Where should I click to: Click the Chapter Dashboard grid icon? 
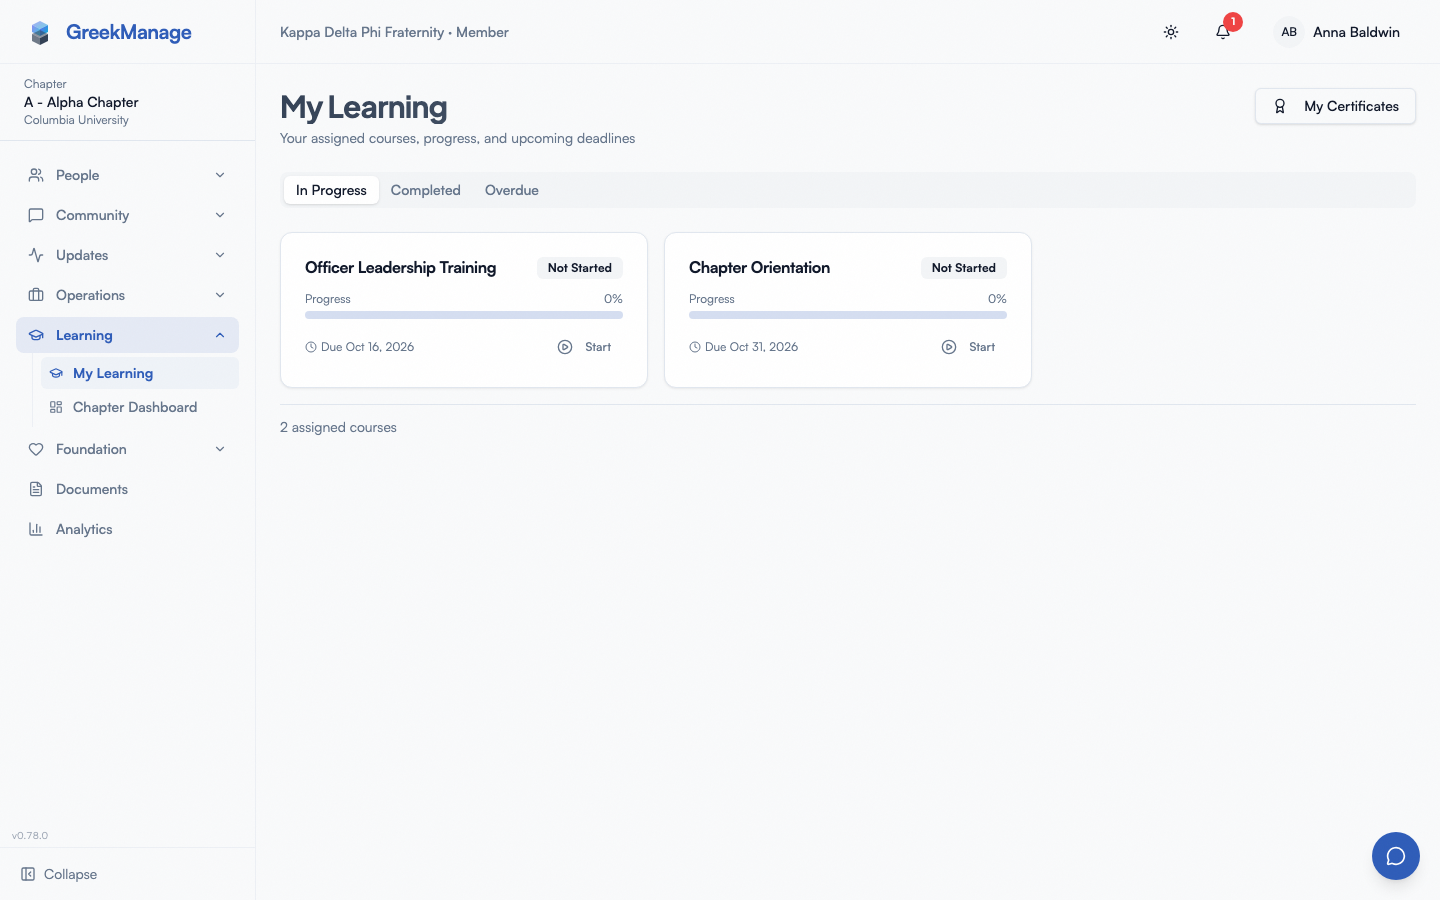click(x=56, y=407)
